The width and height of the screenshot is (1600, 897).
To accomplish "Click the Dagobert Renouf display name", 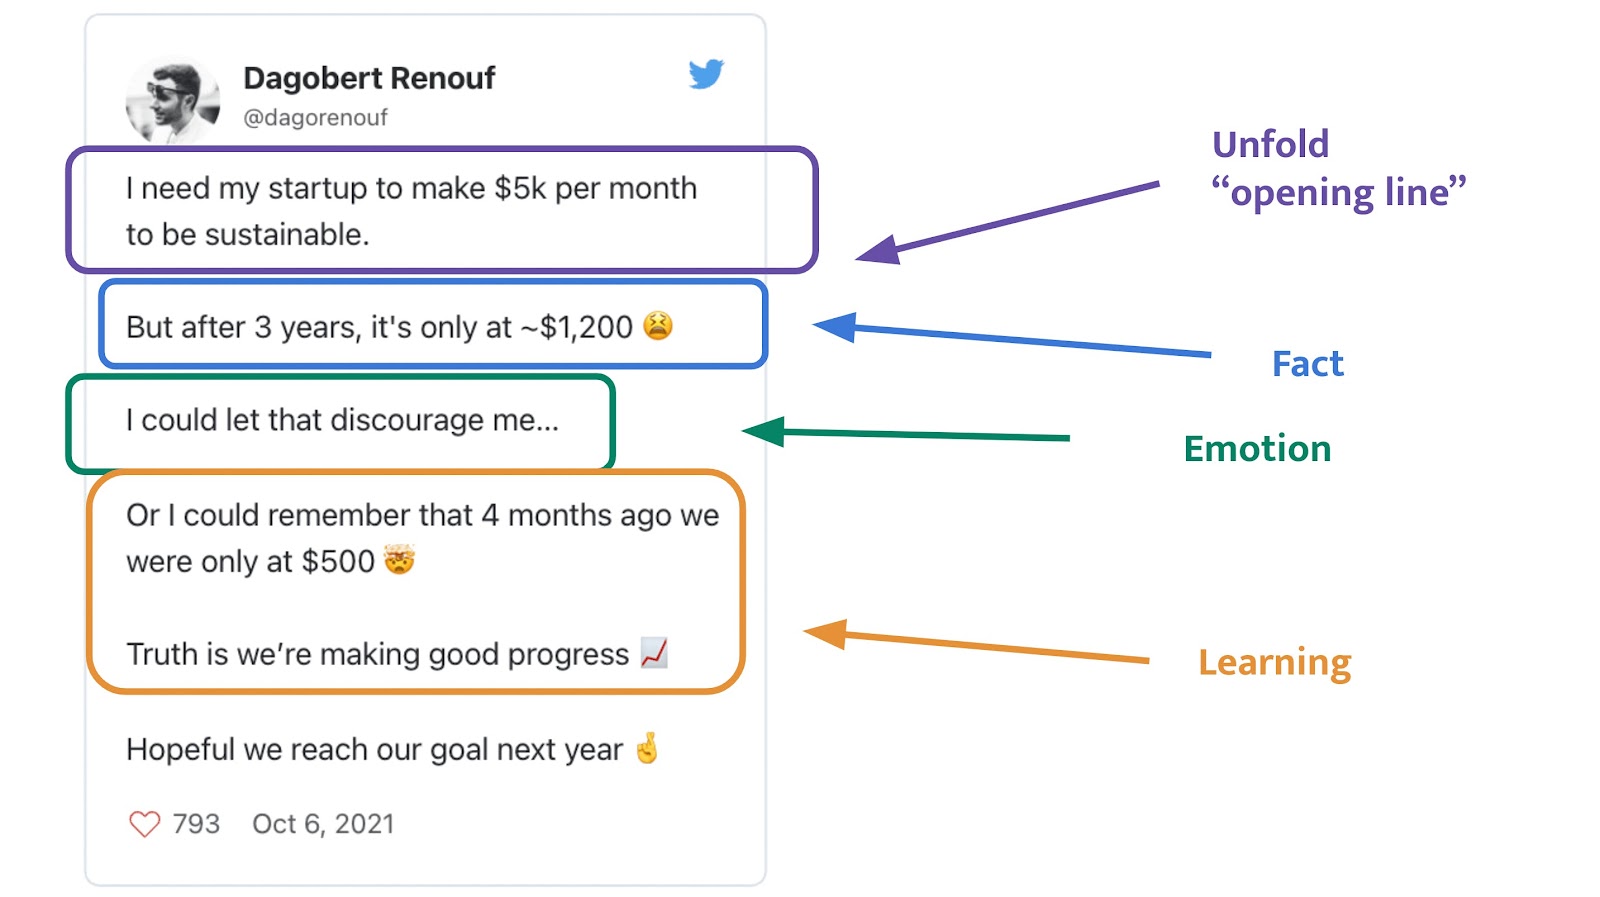I will 369,78.
